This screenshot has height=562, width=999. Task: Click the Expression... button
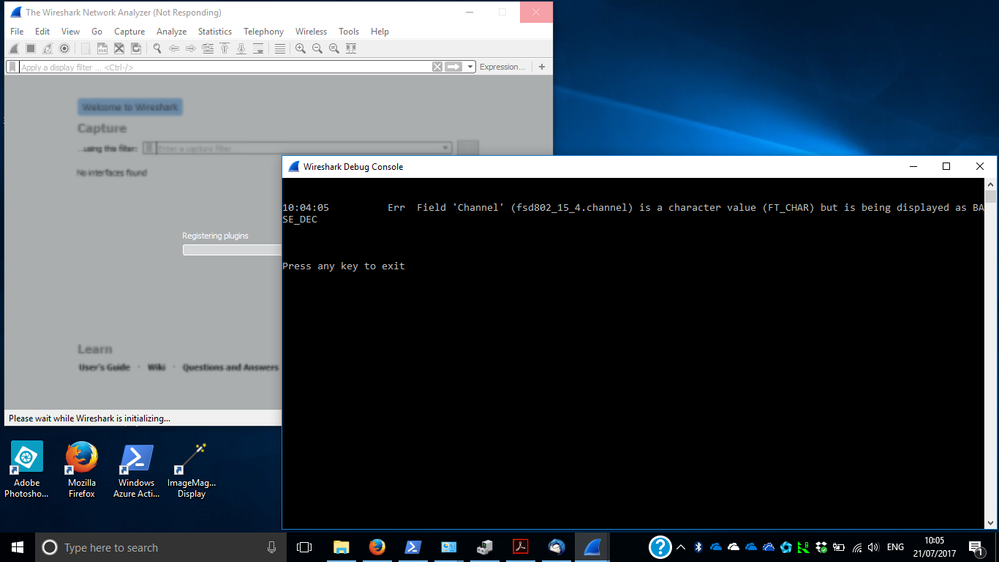502,67
